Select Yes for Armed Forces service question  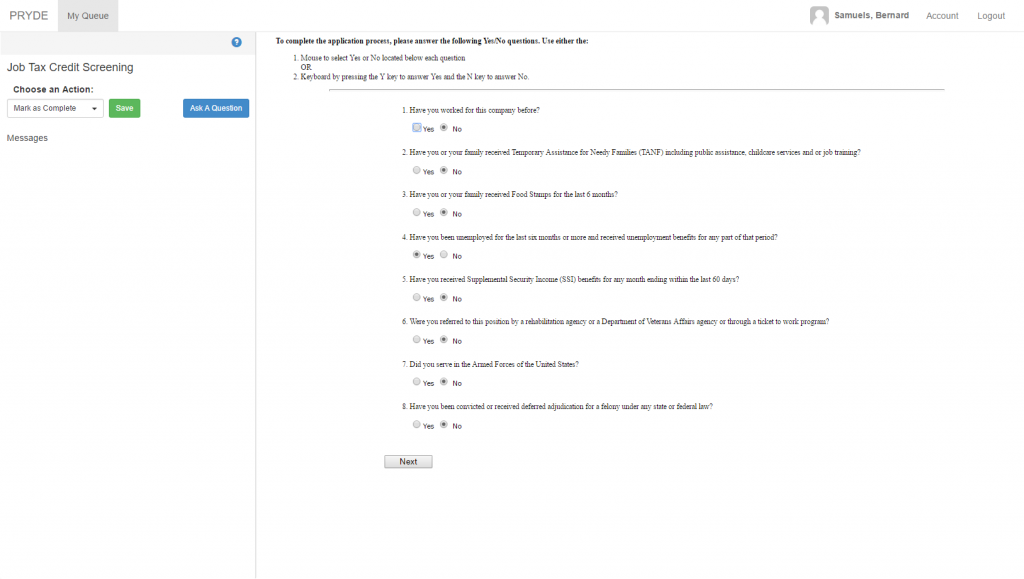(x=416, y=382)
